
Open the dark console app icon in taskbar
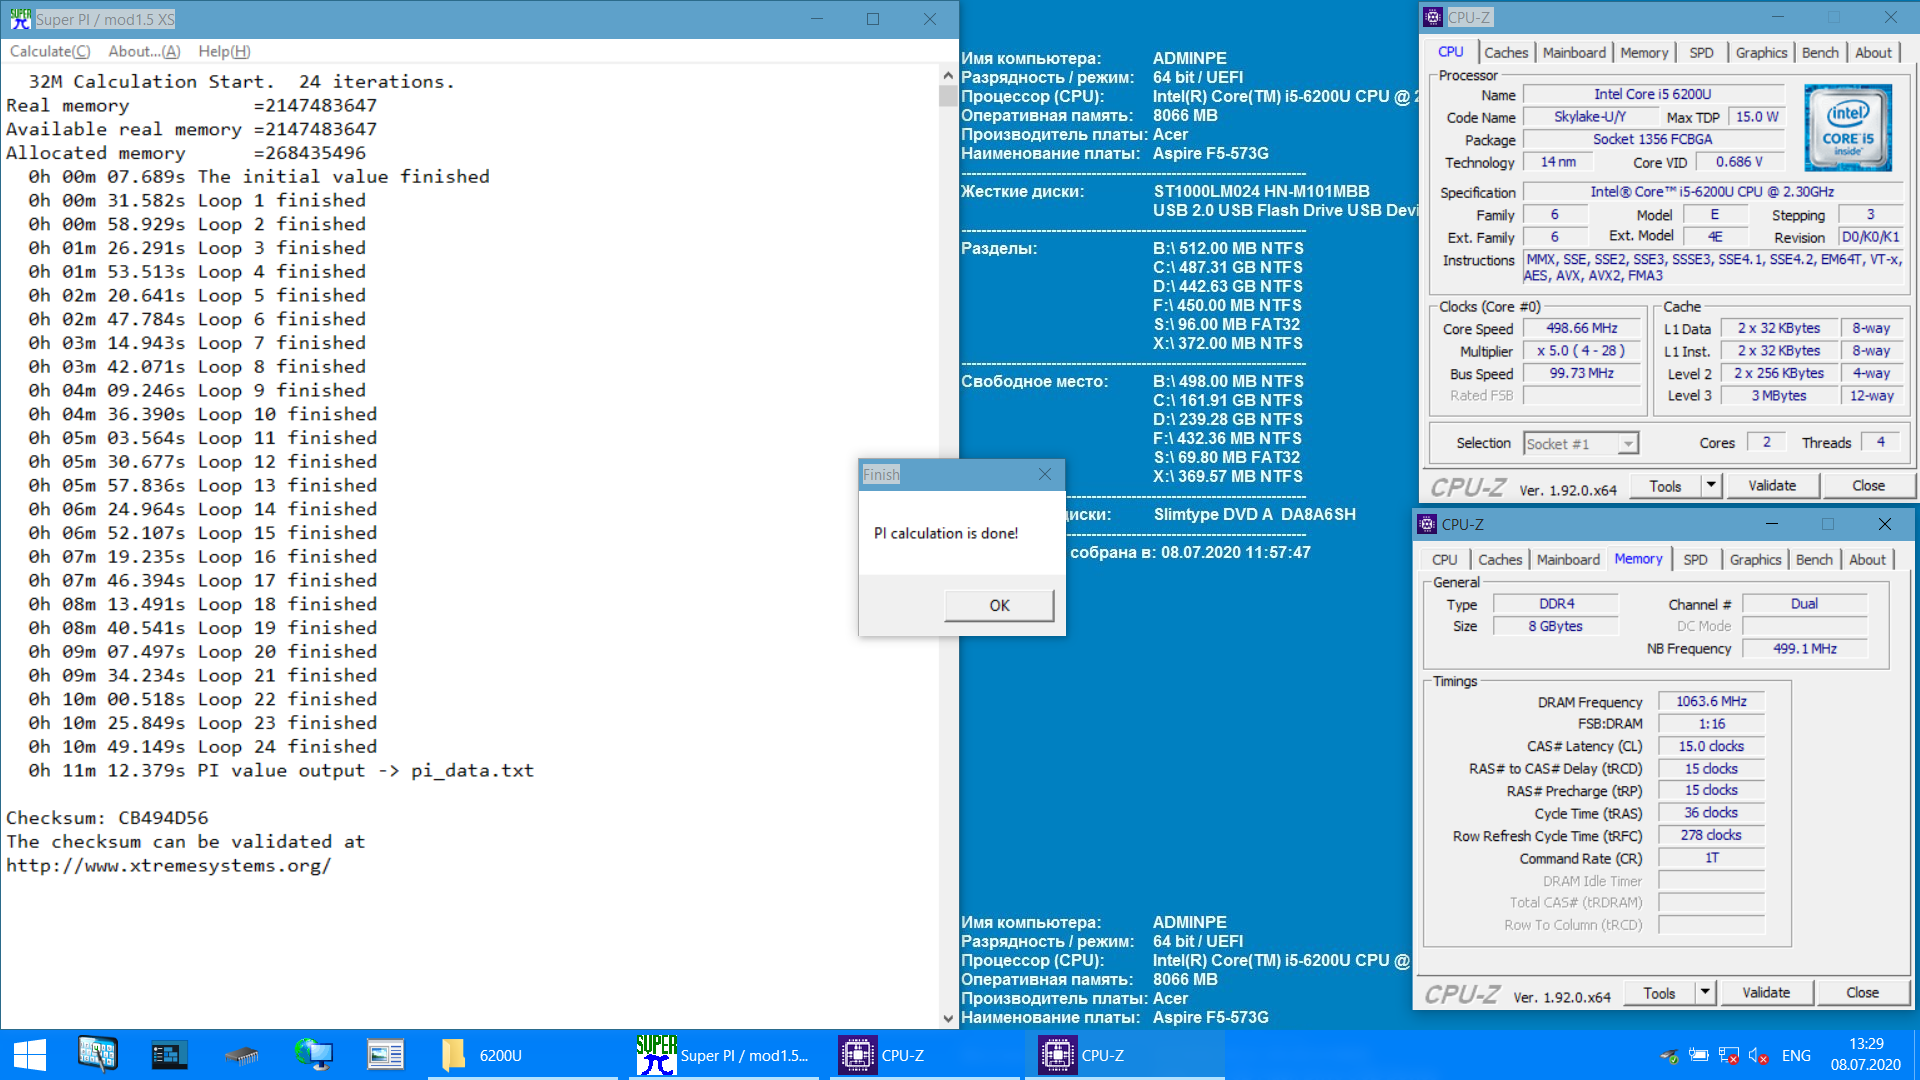[169, 1055]
